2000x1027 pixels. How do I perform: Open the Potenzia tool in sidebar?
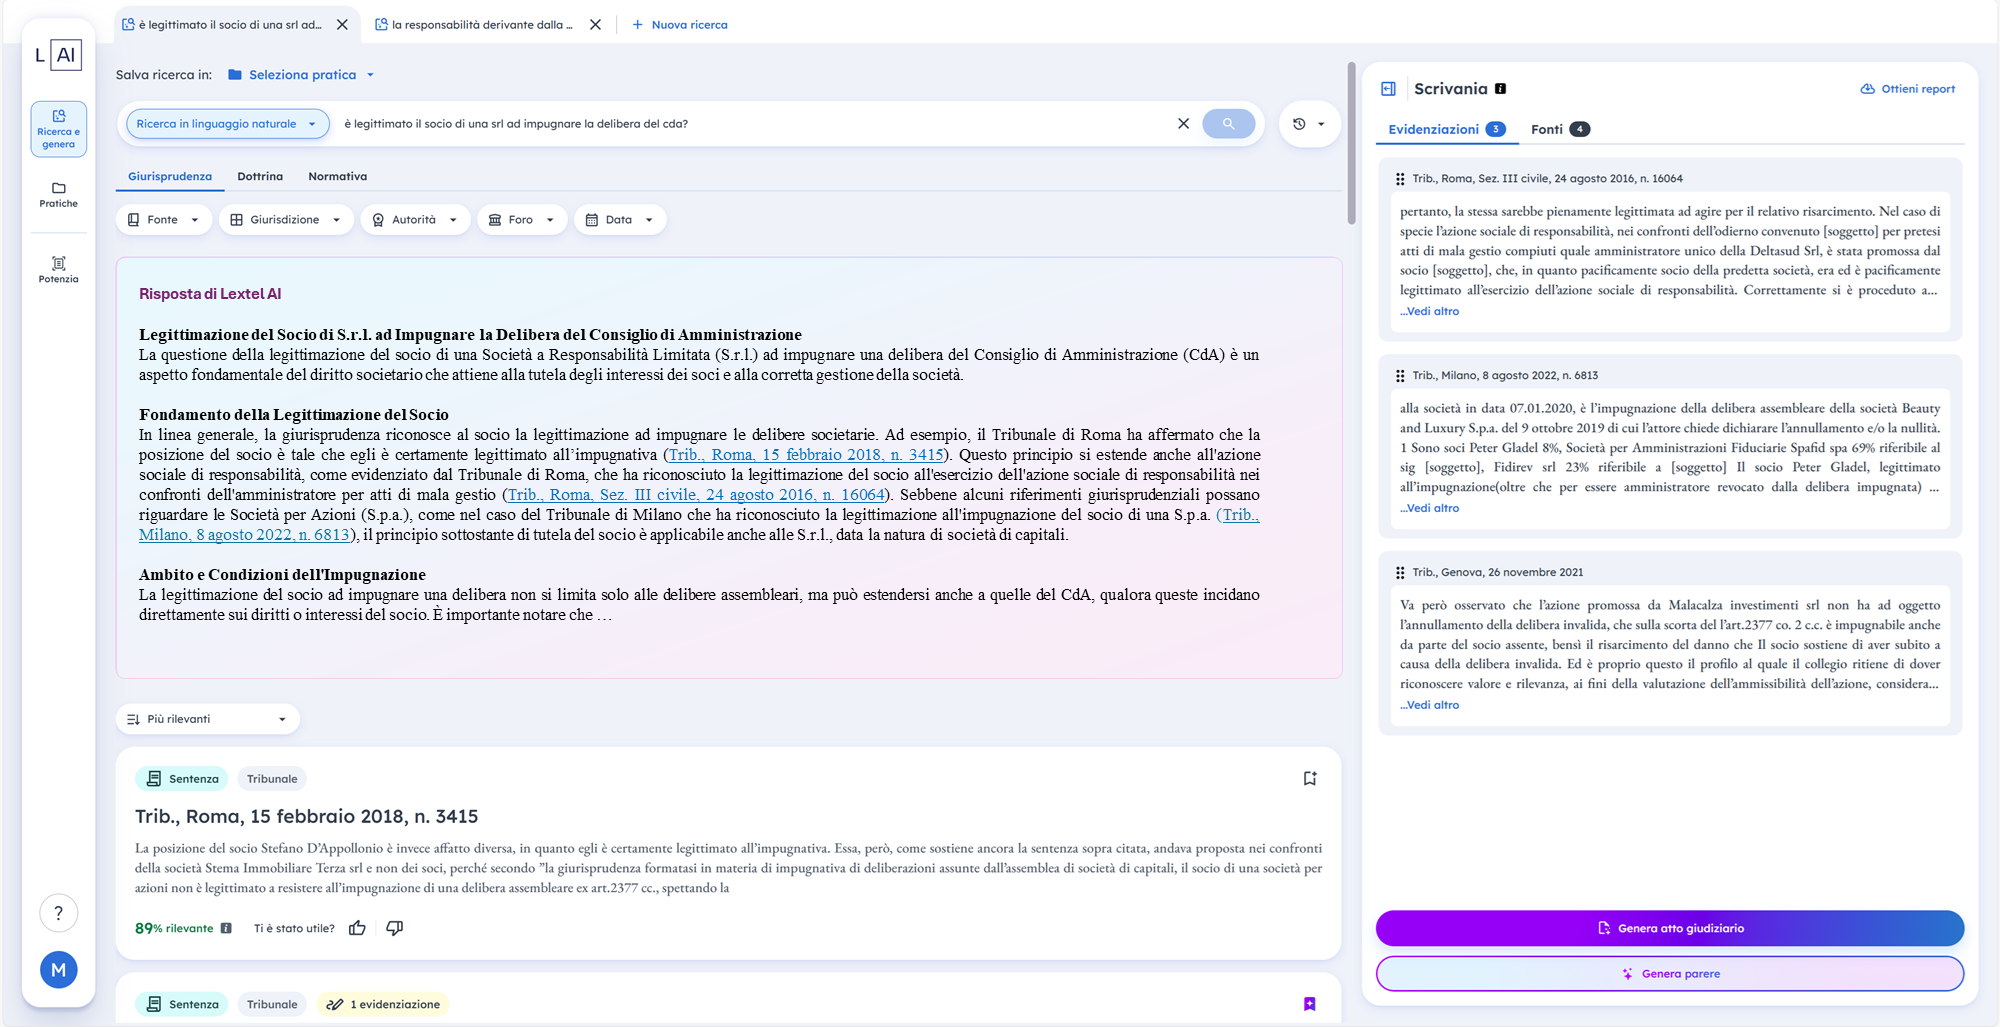click(58, 269)
